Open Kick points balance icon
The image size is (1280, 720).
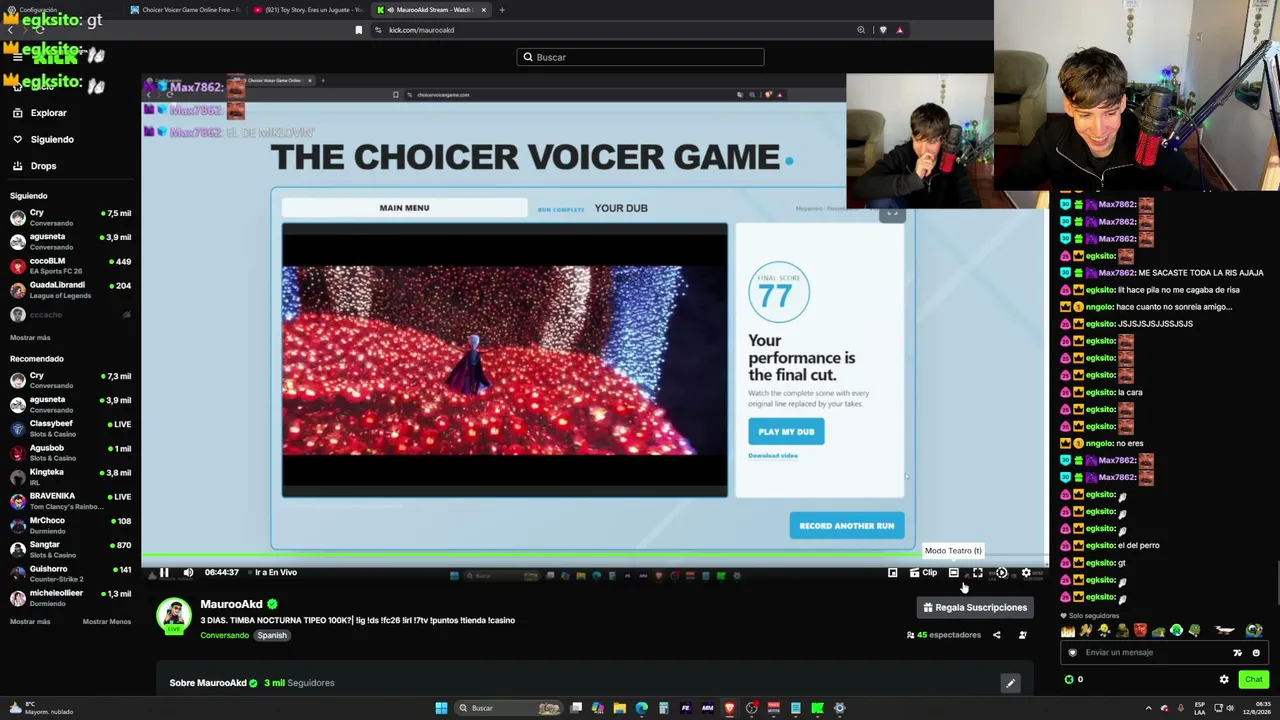1069,680
